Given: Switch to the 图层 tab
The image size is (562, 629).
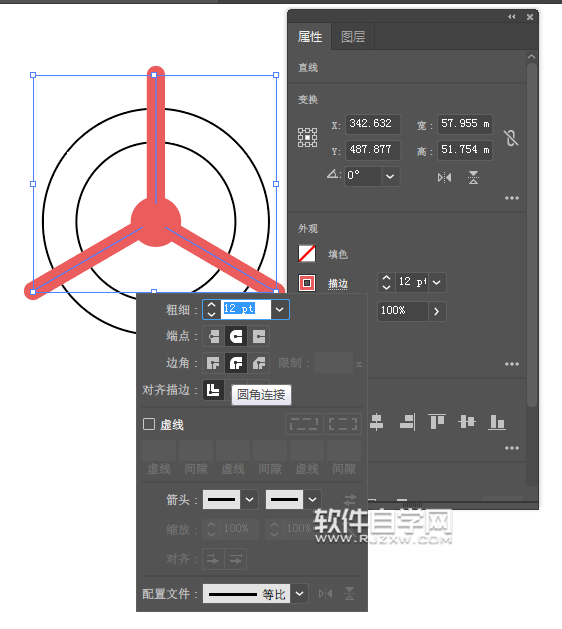Looking at the screenshot, I should 353,37.
